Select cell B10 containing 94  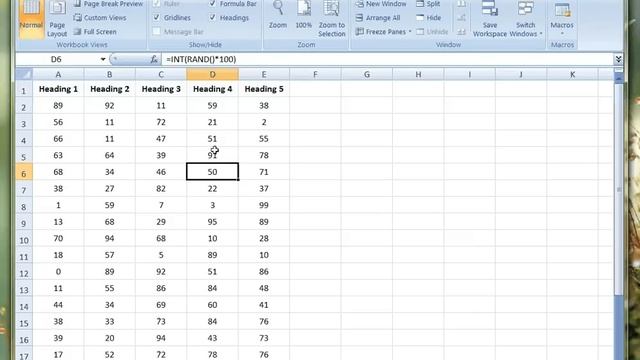point(109,238)
